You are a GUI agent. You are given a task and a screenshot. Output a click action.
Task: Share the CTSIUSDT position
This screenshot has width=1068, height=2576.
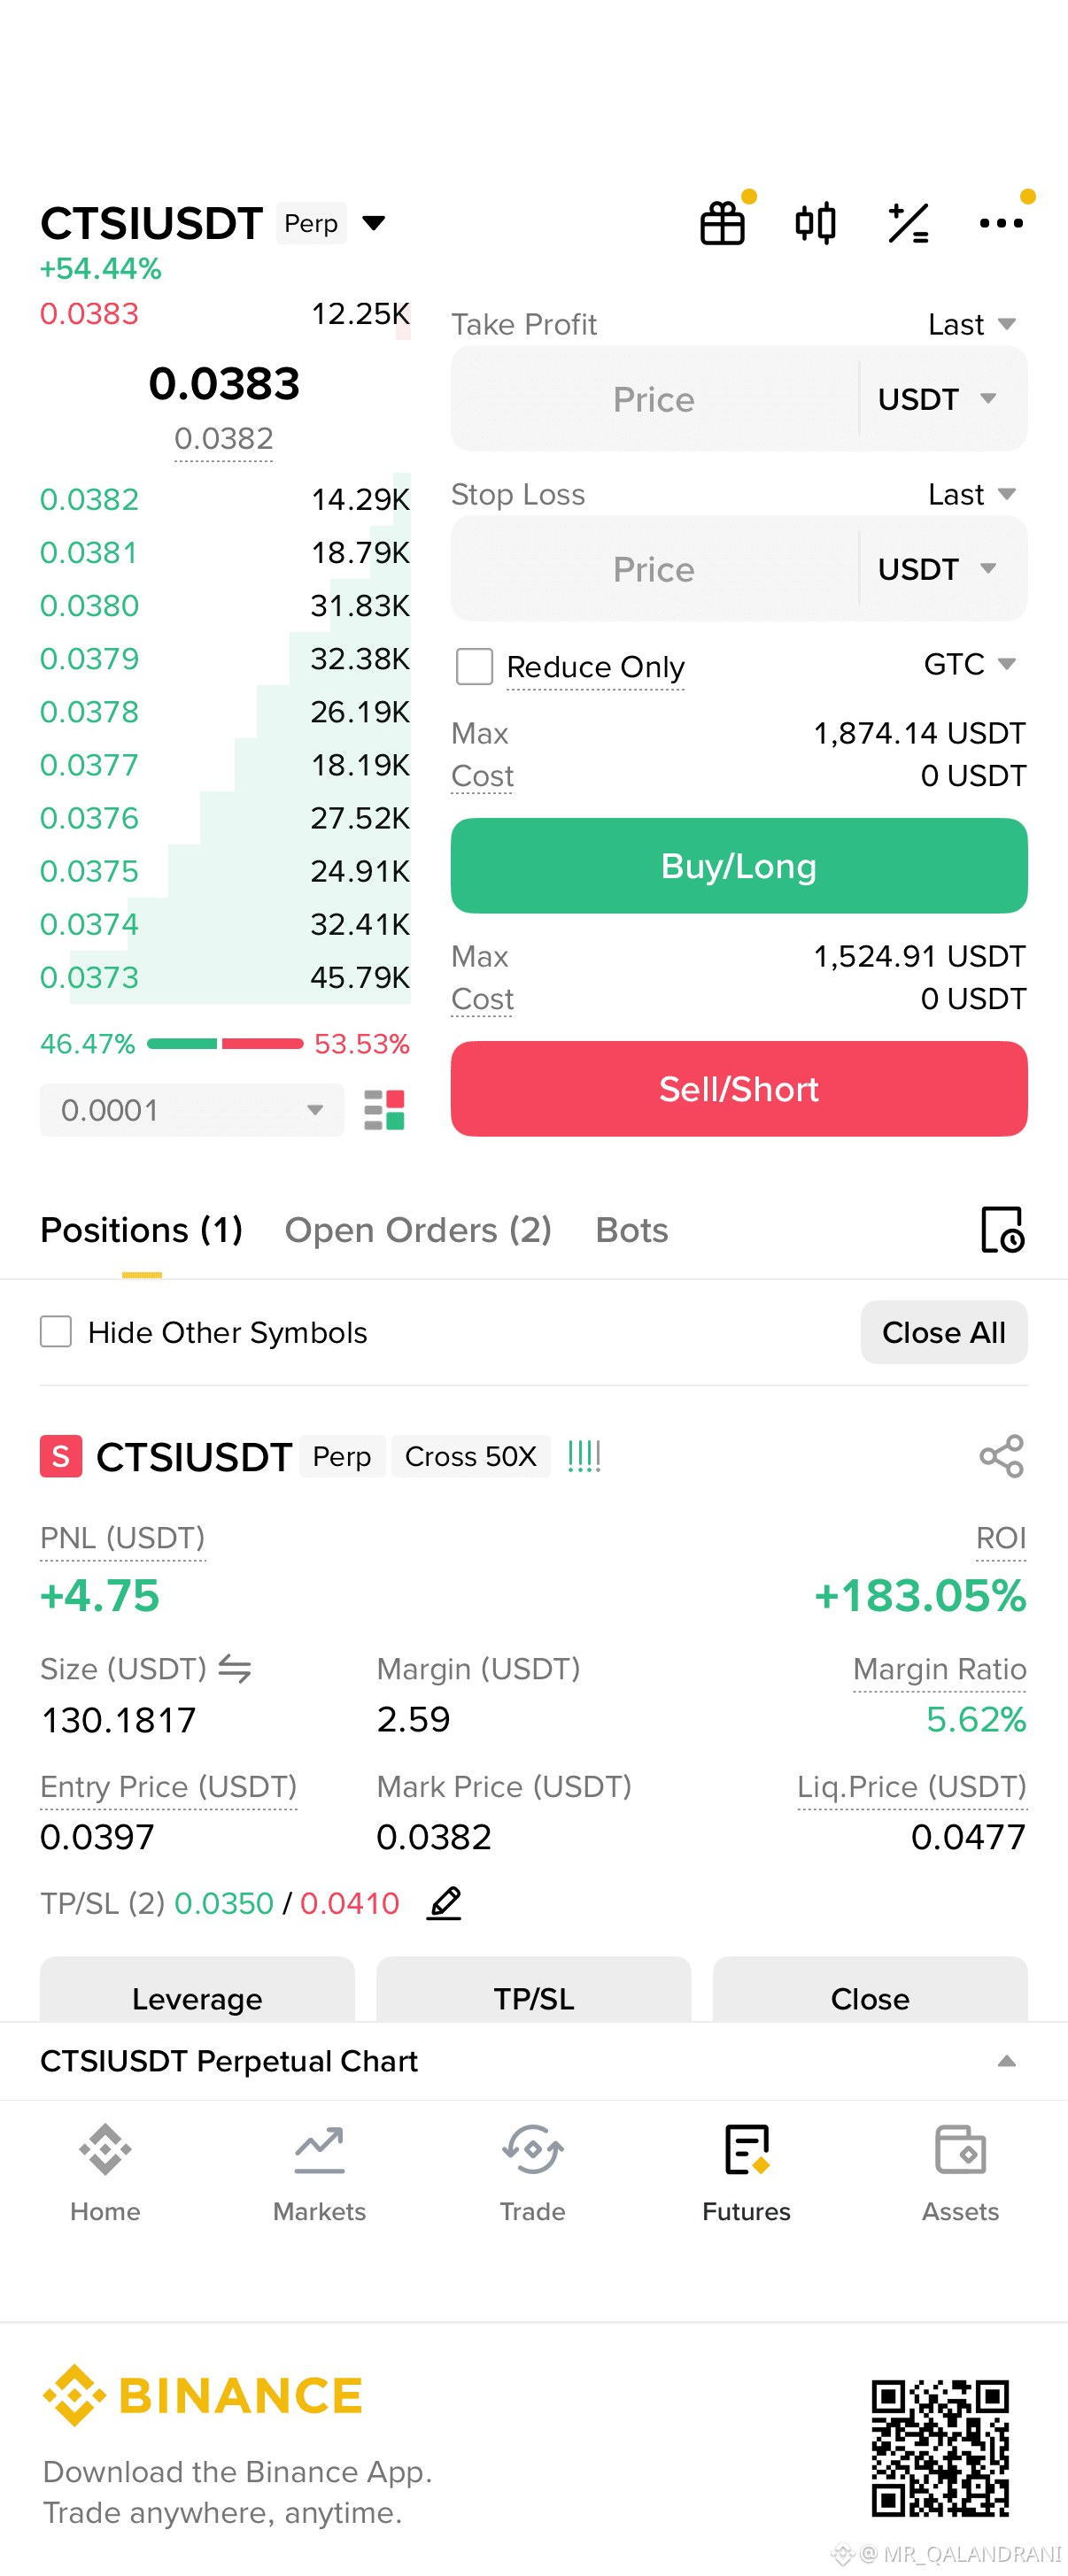coord(1001,1456)
